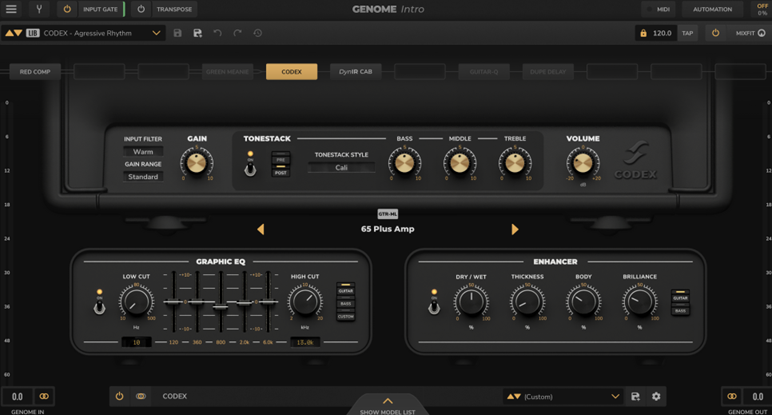Screen dimensions: 772x415
Task: Open the MIDI settings button
Action: [659, 9]
